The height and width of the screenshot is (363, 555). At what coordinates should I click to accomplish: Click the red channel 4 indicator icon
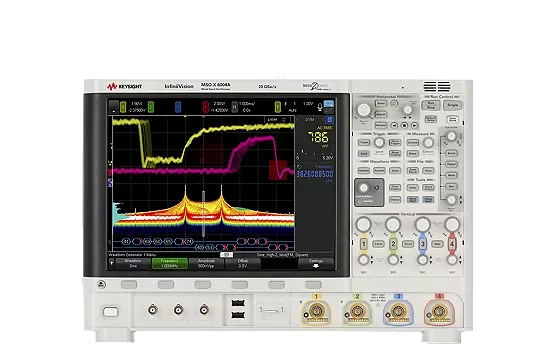click(205, 106)
